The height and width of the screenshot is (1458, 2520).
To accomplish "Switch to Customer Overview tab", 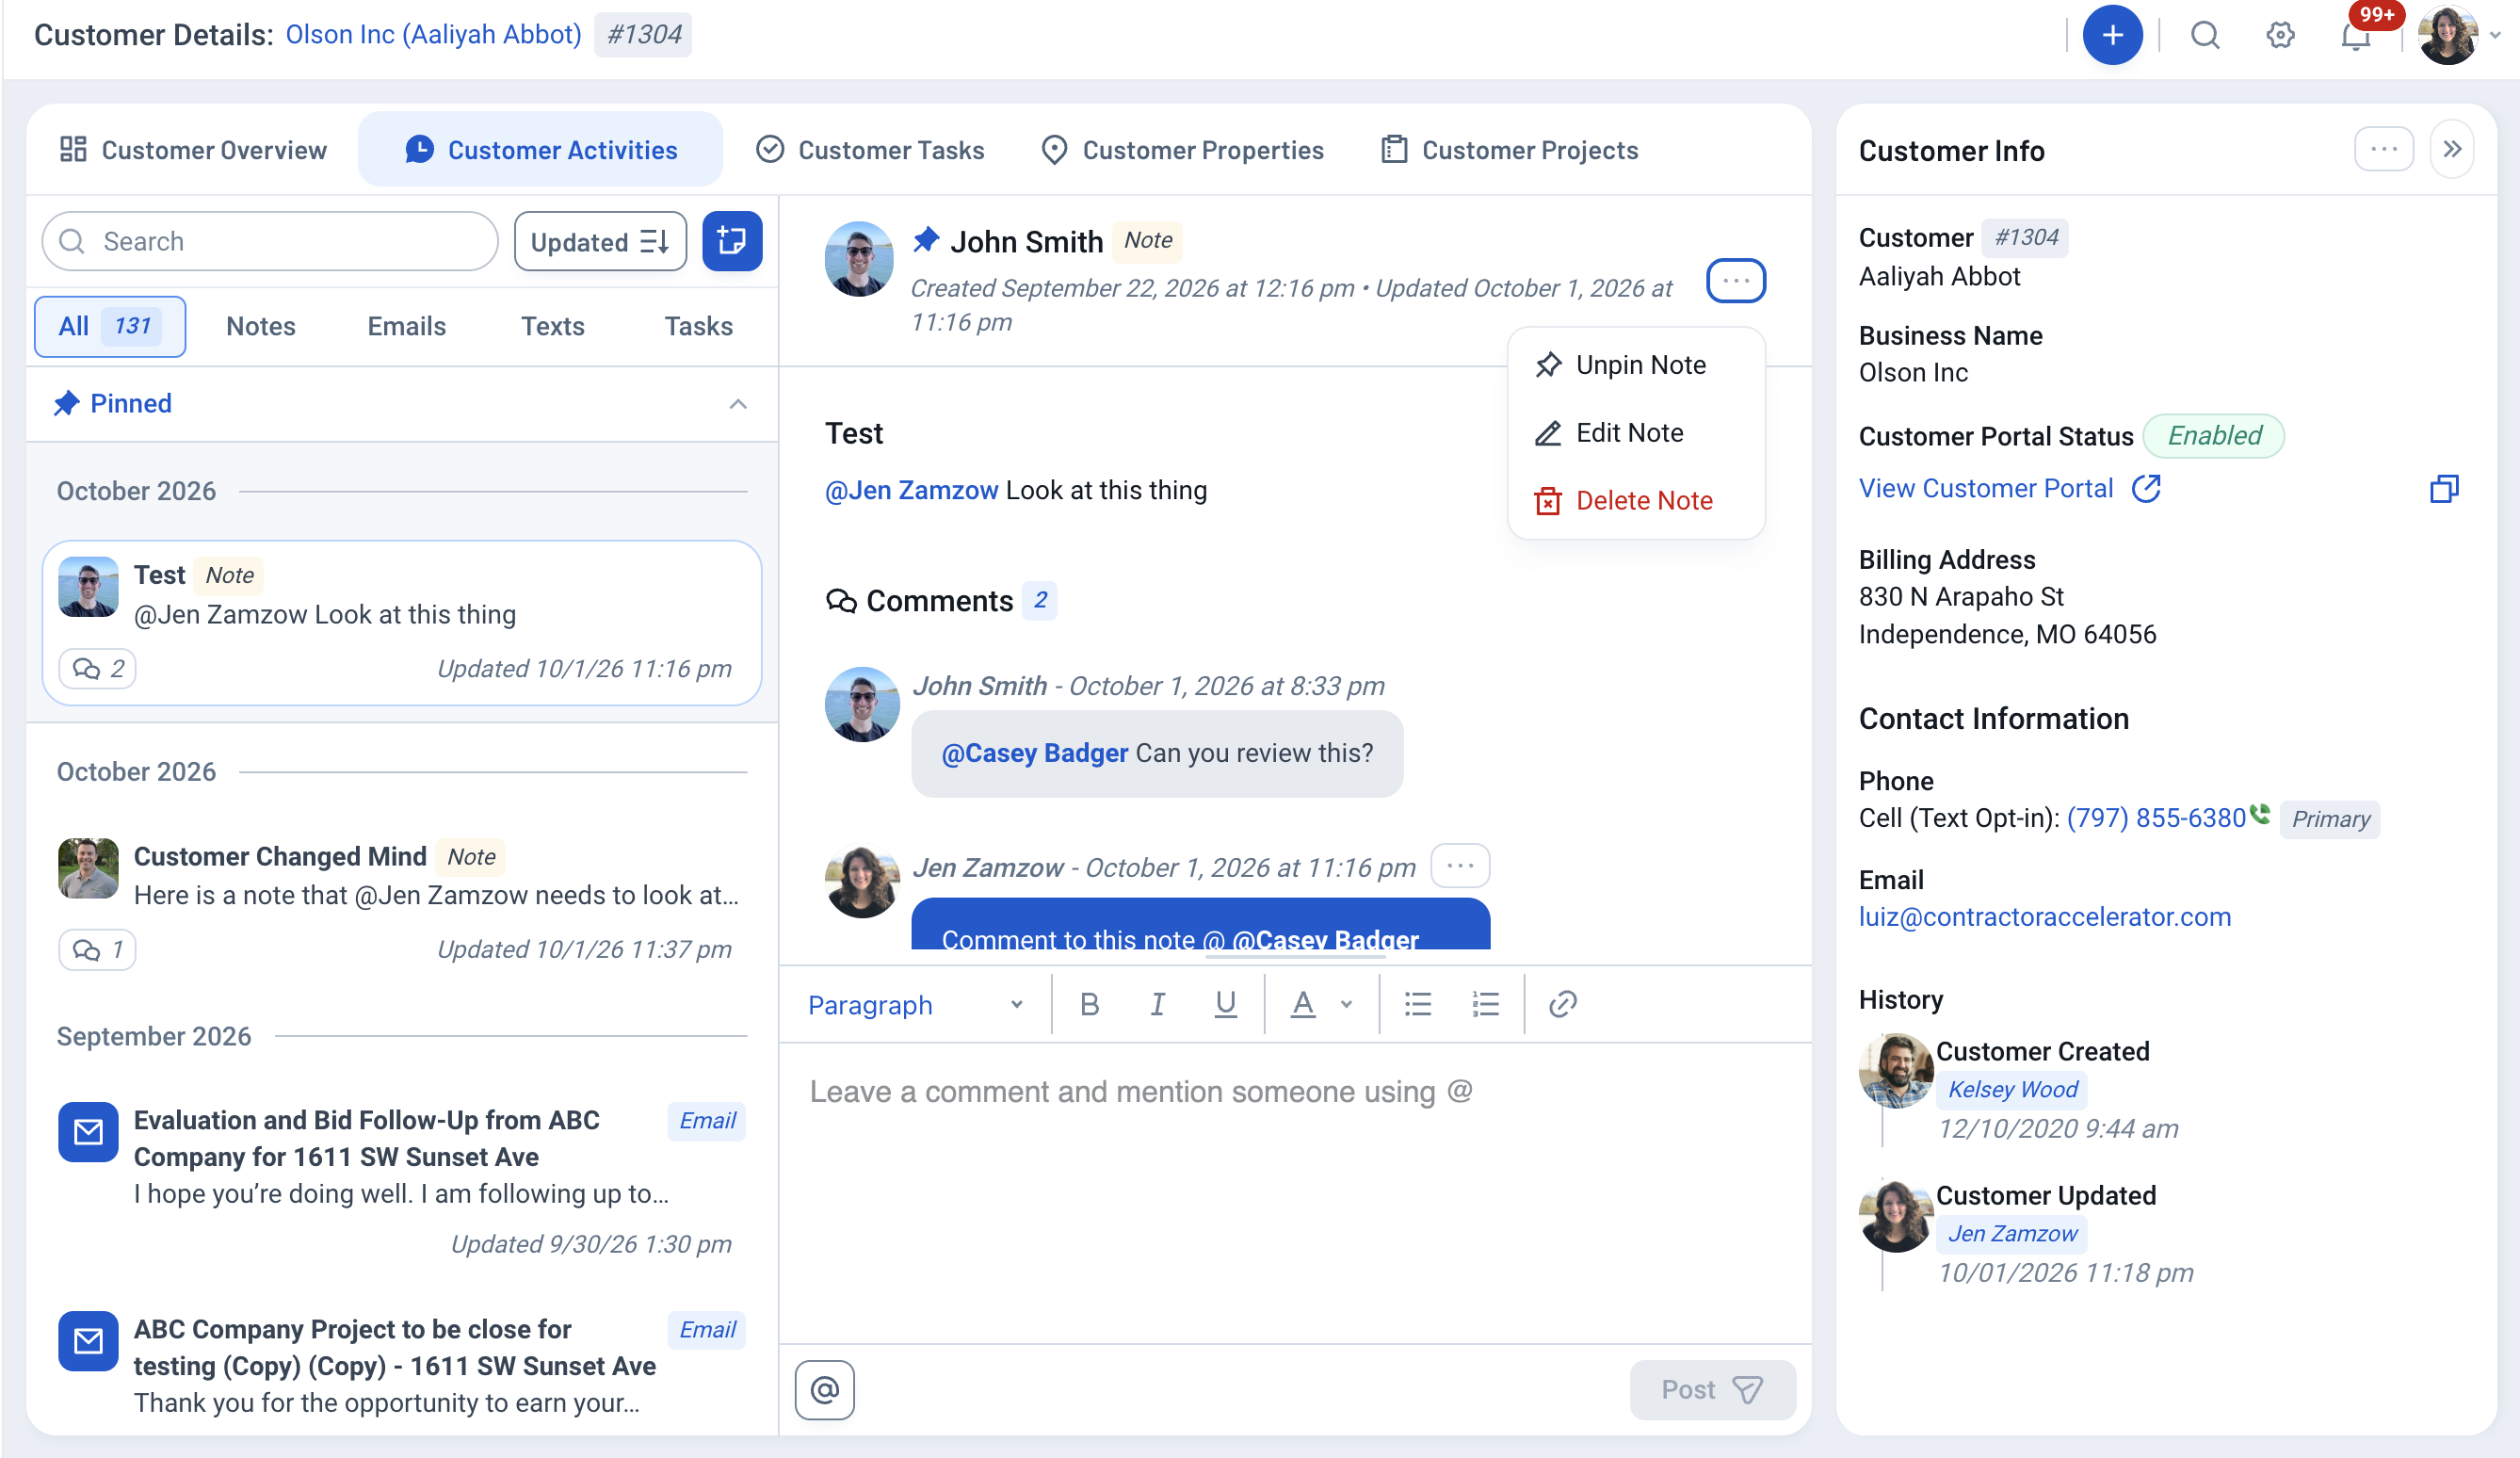I will click(x=193, y=150).
